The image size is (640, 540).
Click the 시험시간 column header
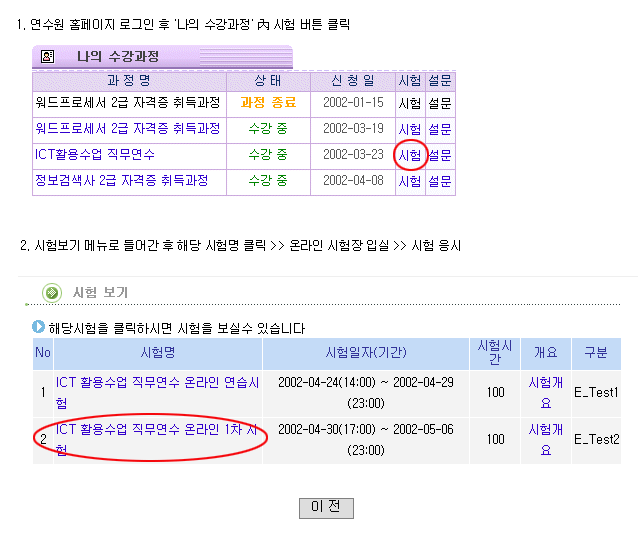tap(495, 353)
